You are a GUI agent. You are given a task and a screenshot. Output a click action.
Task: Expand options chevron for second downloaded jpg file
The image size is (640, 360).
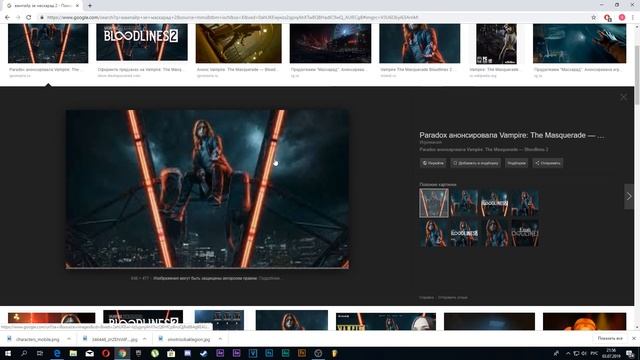(144, 339)
